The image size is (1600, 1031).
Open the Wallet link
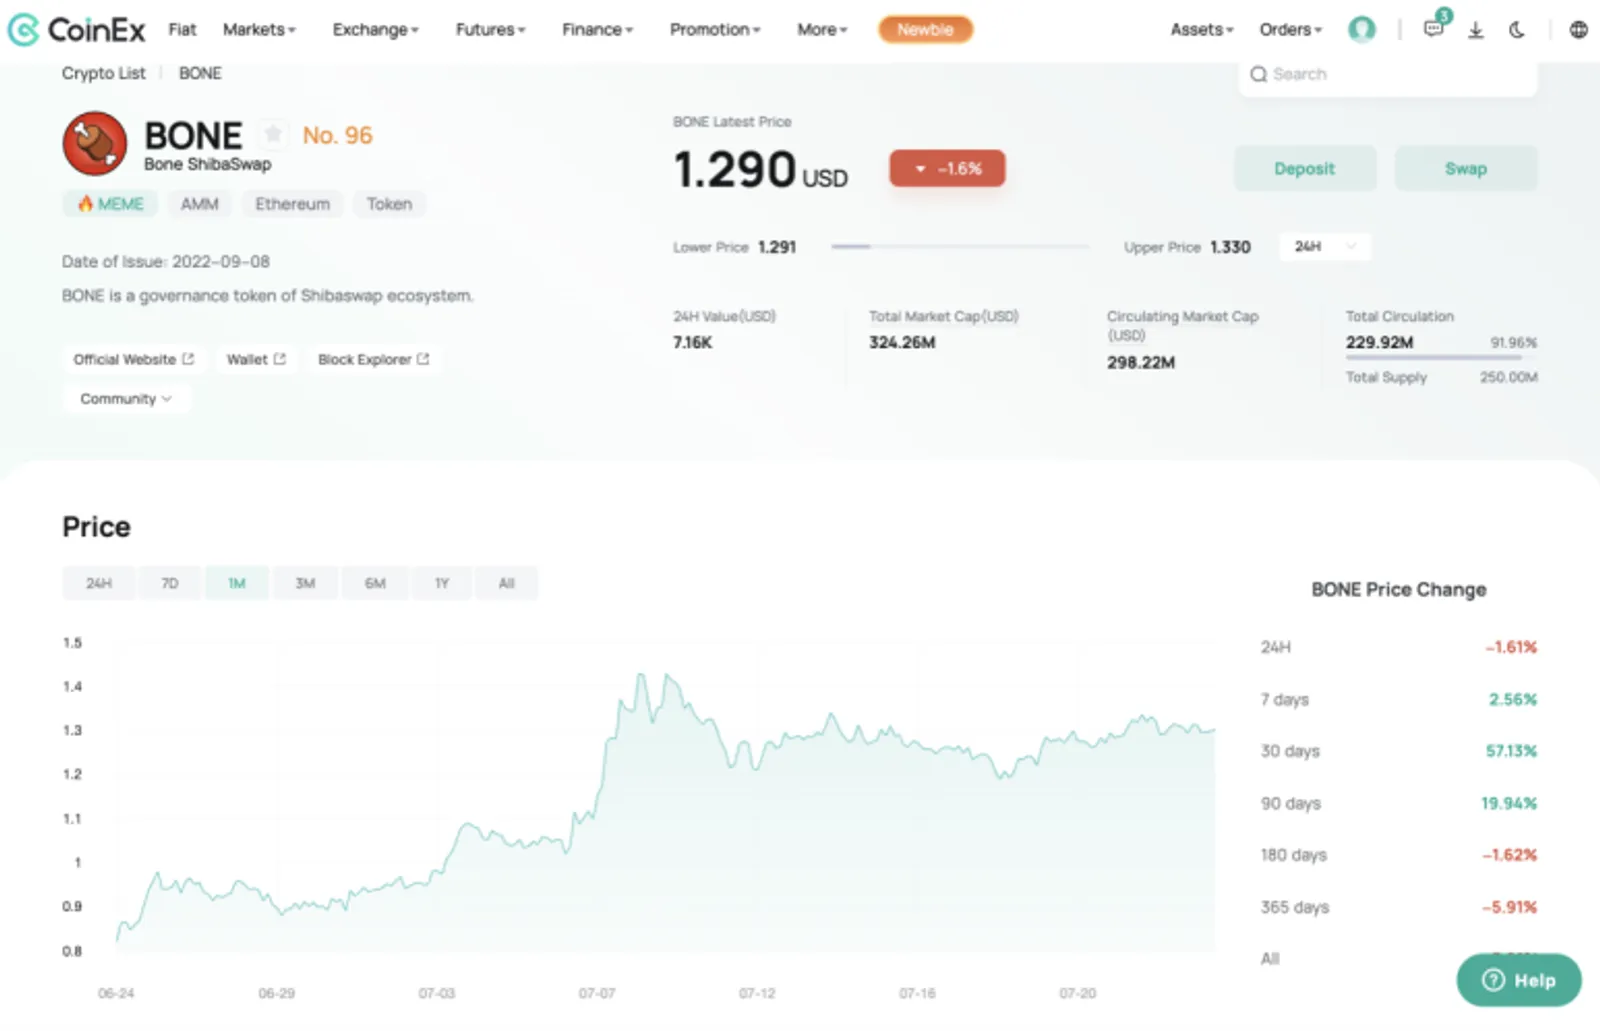[x=256, y=359]
